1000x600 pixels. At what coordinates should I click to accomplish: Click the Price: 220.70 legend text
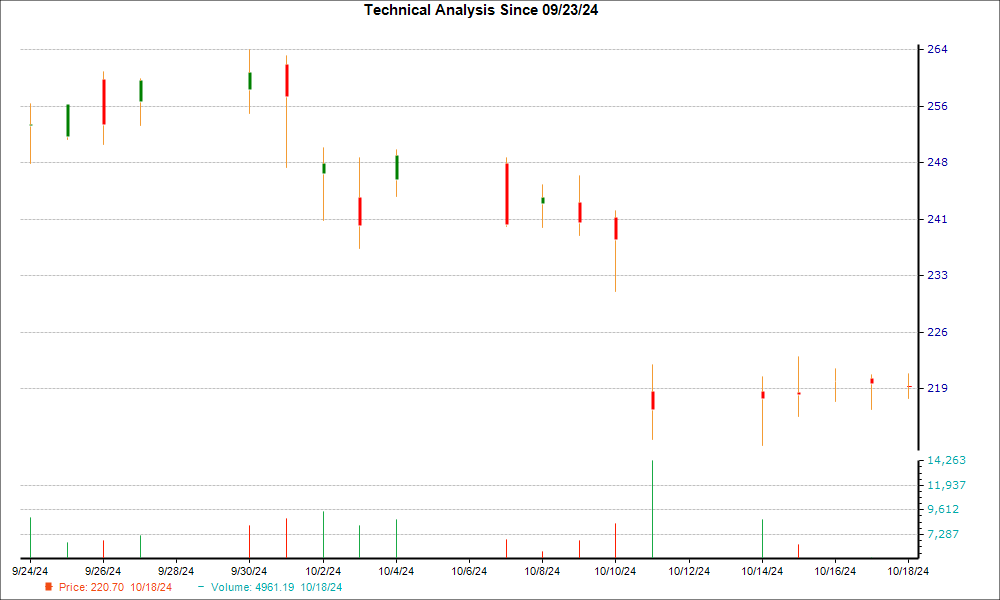tap(91, 588)
